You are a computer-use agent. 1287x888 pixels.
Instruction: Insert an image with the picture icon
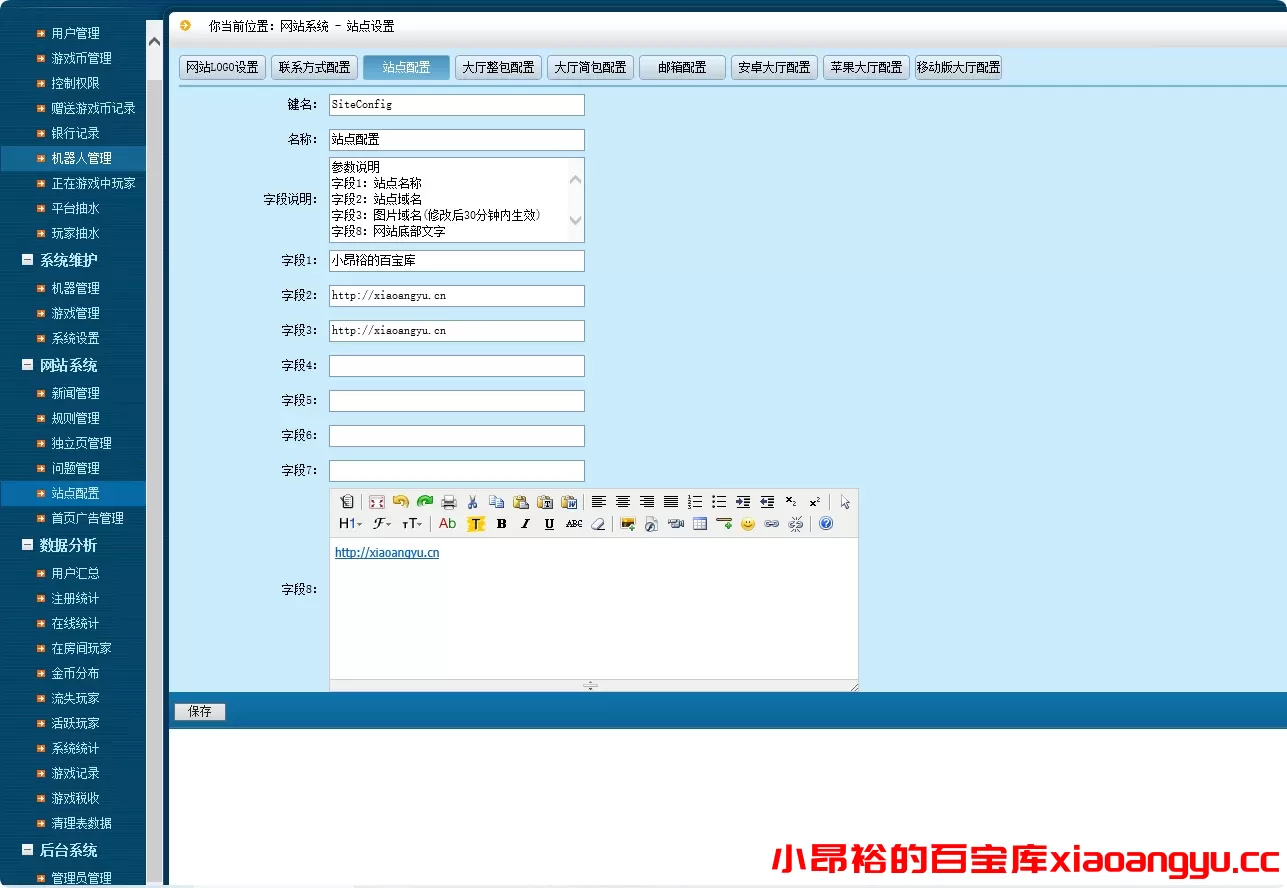pyautogui.click(x=628, y=524)
